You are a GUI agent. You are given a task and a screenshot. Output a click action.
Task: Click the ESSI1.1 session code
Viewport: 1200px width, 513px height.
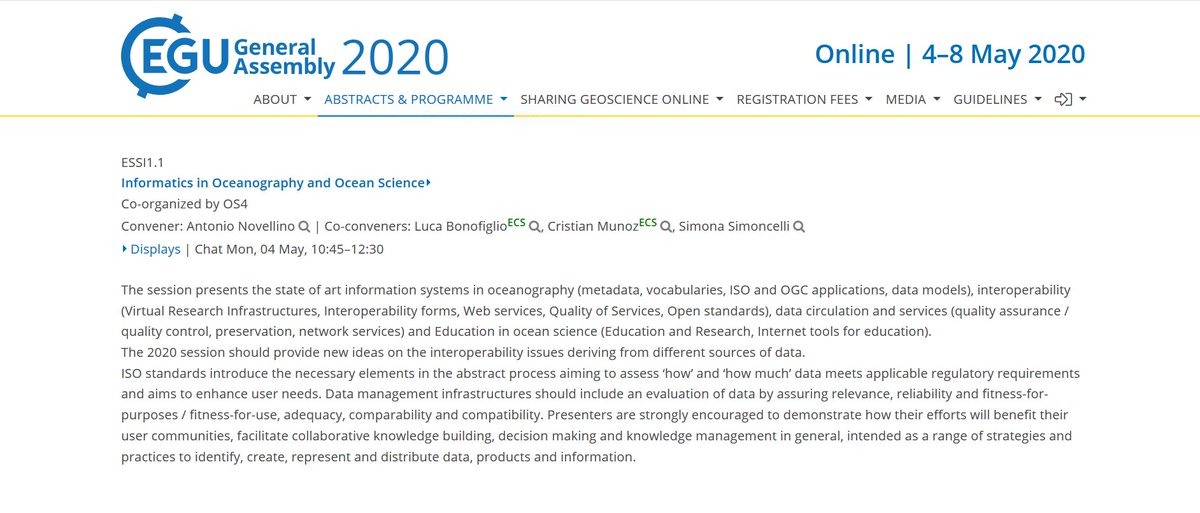[141, 161]
